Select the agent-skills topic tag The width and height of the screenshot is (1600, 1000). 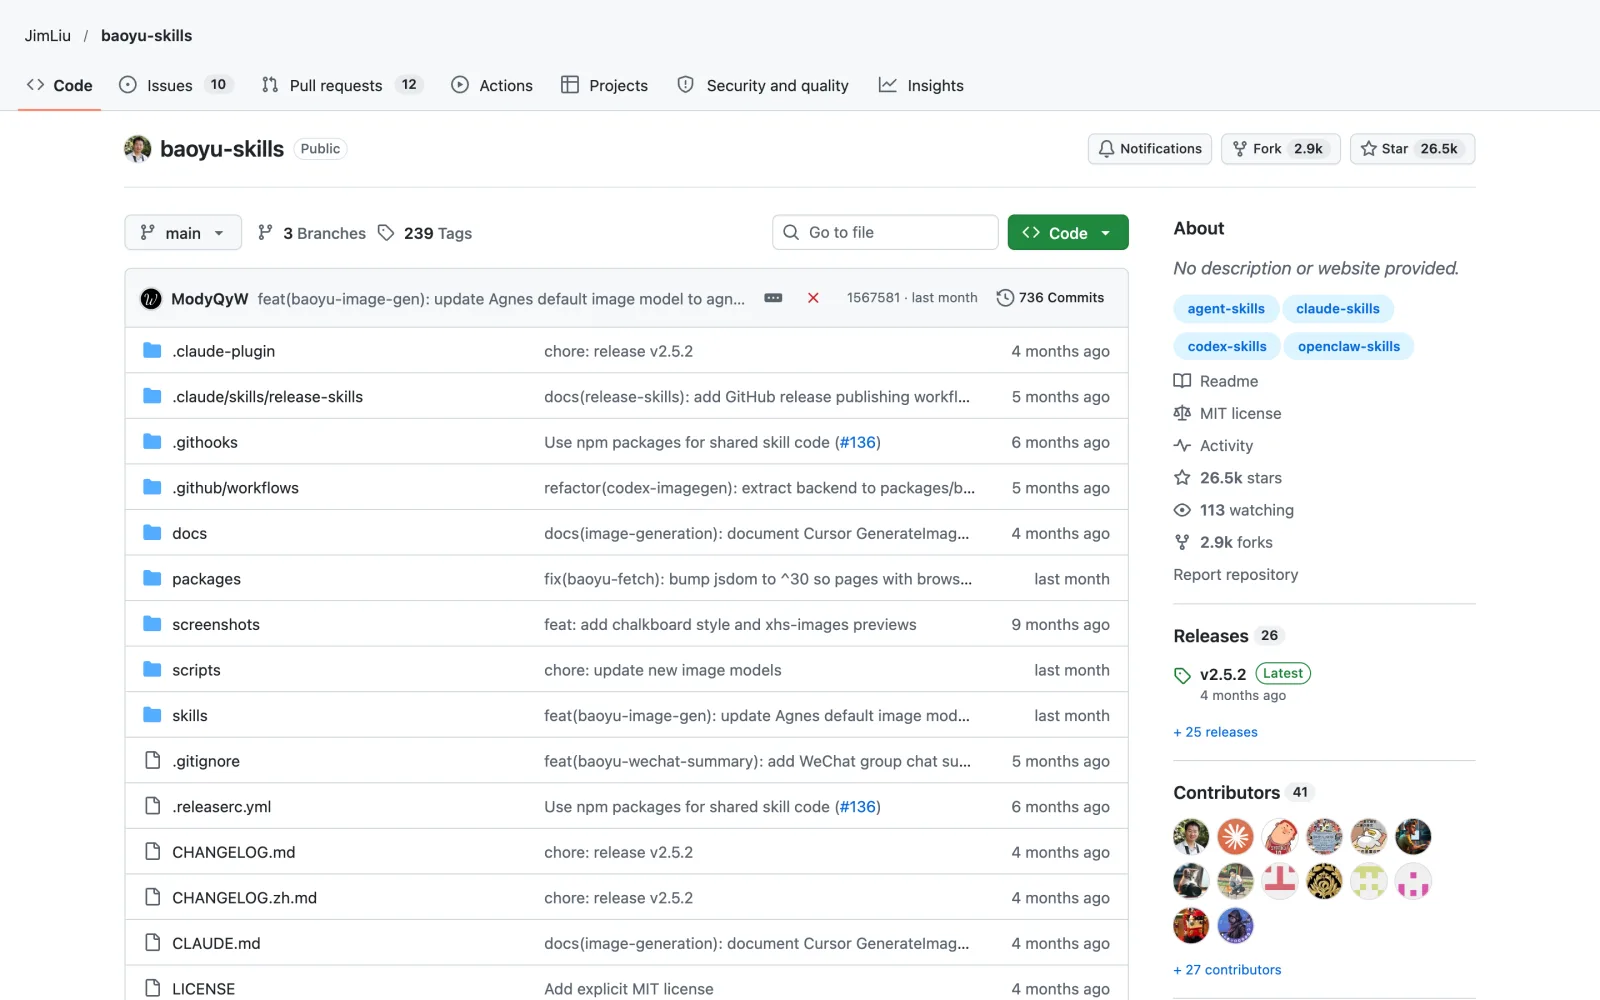point(1226,309)
